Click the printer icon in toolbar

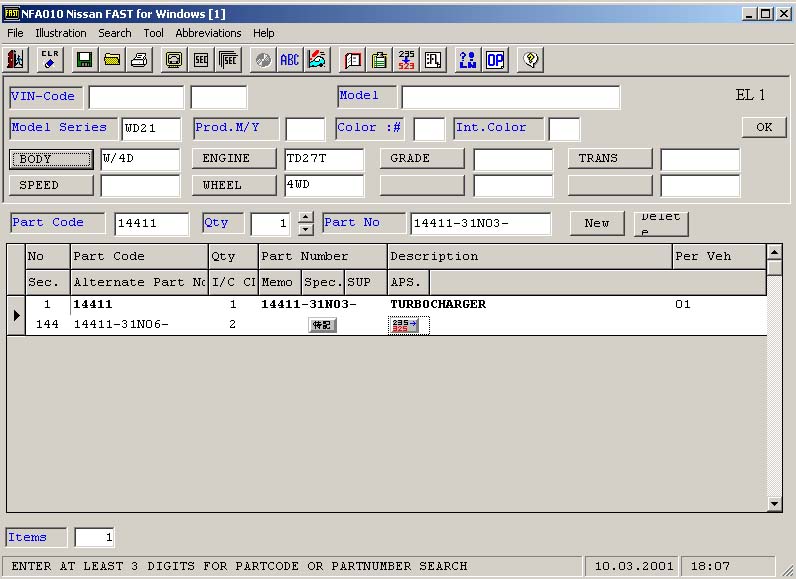tap(139, 60)
